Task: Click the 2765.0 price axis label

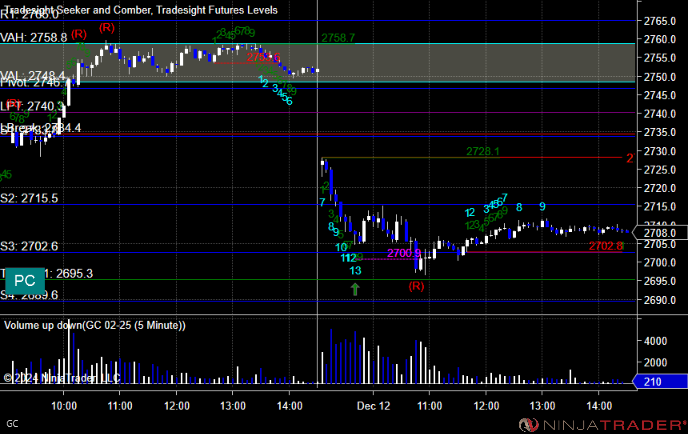Action: coord(659,21)
